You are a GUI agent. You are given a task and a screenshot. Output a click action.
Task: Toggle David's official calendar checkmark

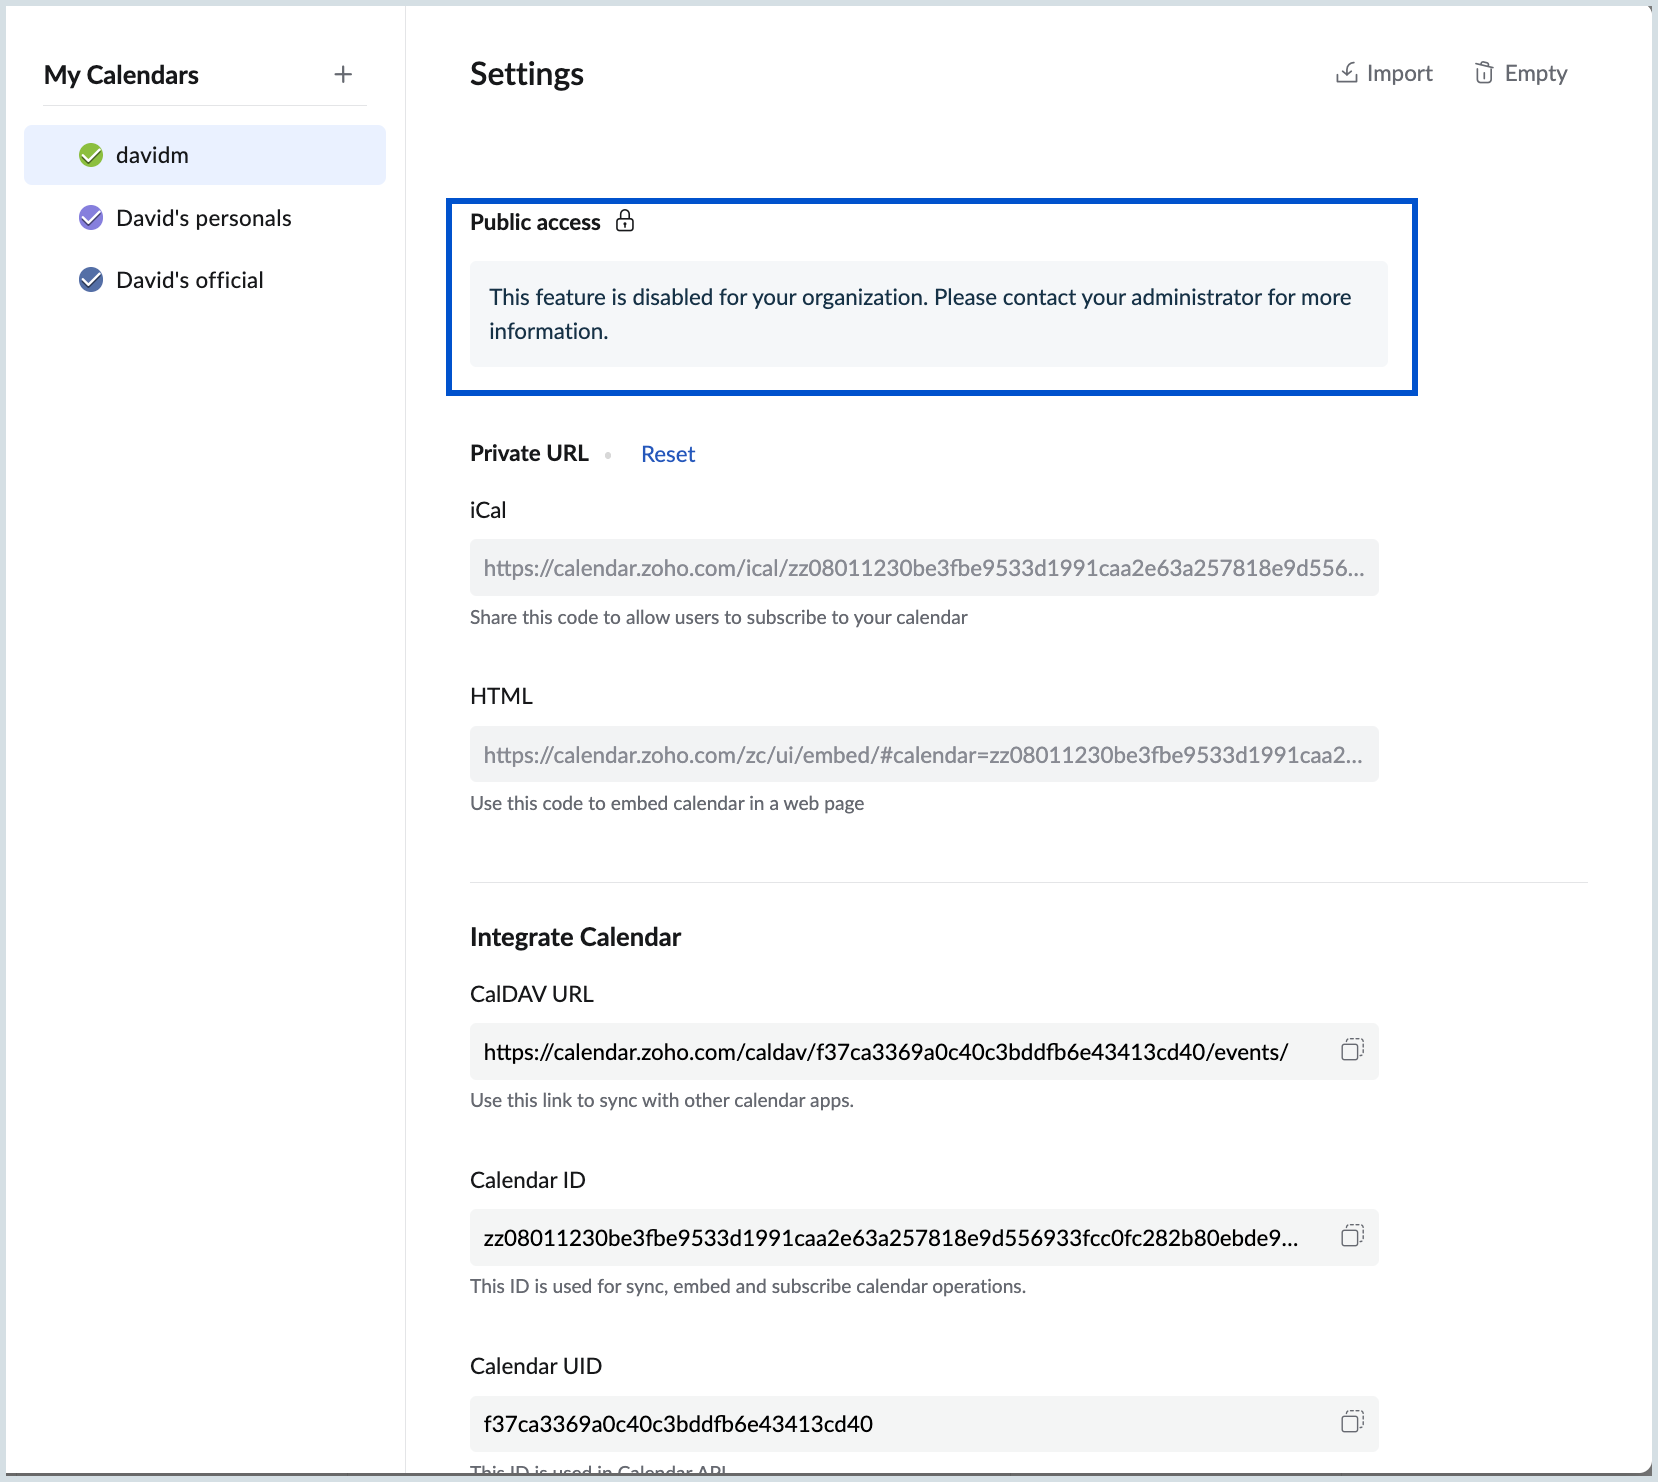(x=91, y=280)
